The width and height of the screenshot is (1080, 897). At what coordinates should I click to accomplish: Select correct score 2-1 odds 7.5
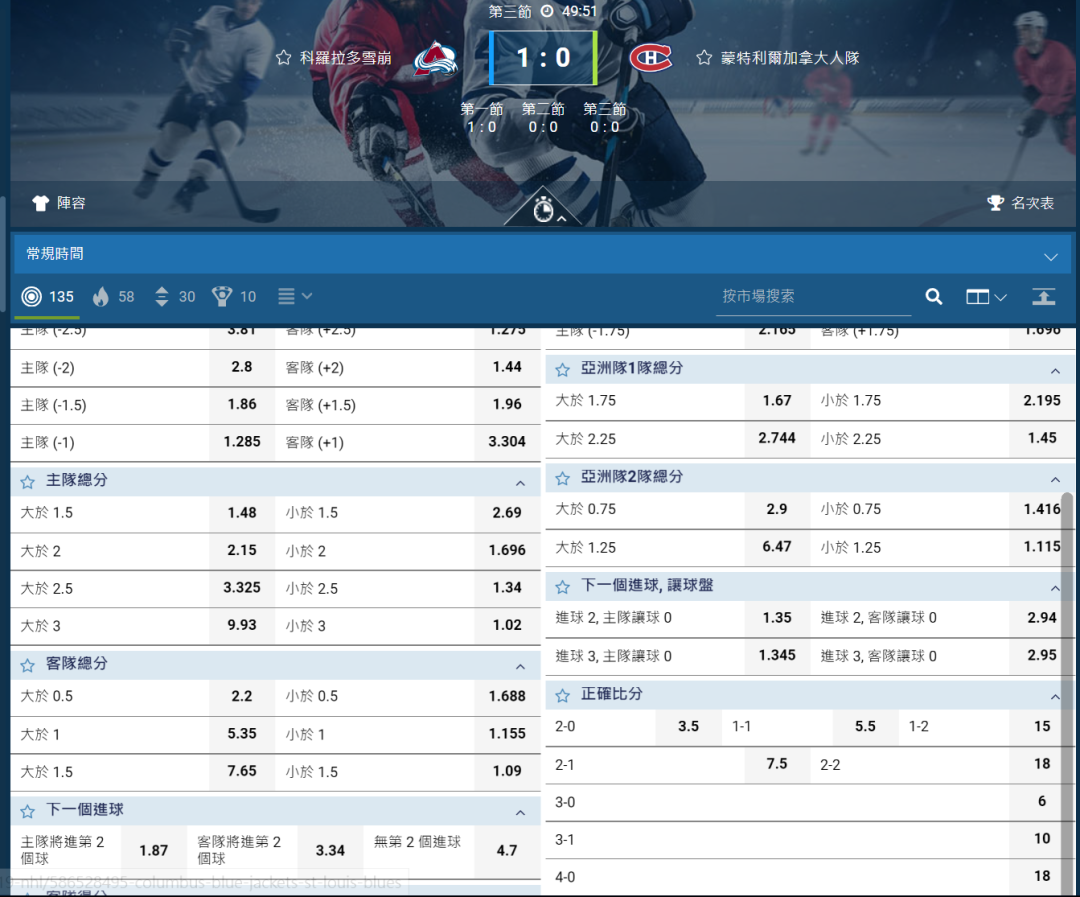[777, 765]
